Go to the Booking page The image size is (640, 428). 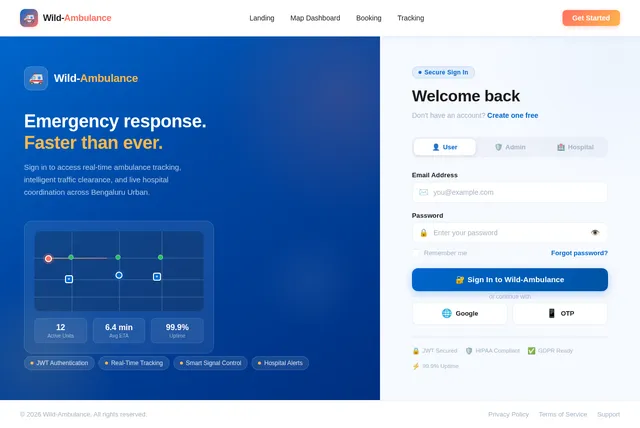[x=369, y=18]
